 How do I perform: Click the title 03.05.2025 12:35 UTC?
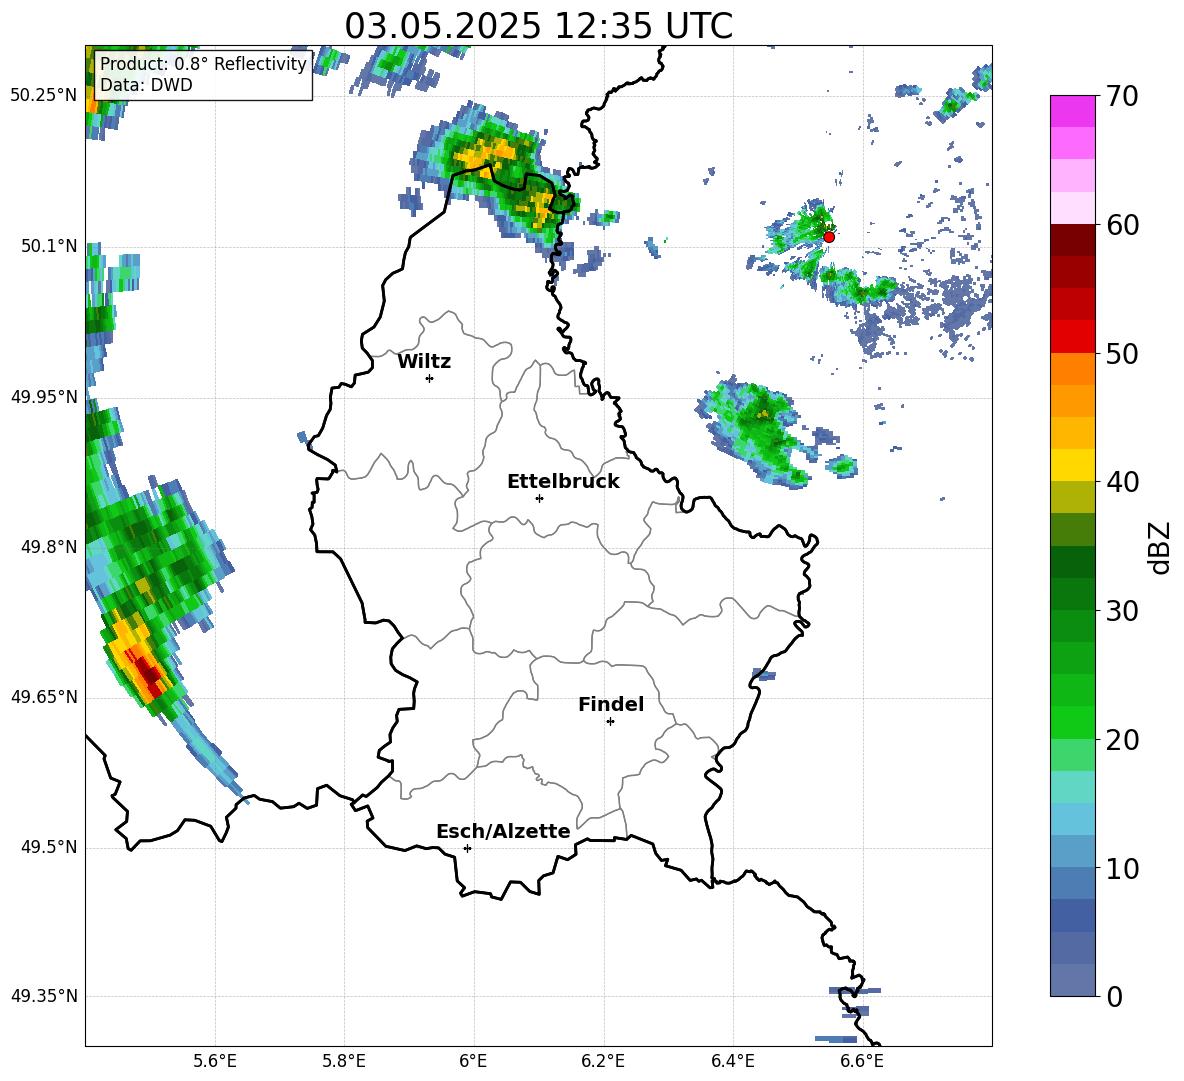point(538,26)
